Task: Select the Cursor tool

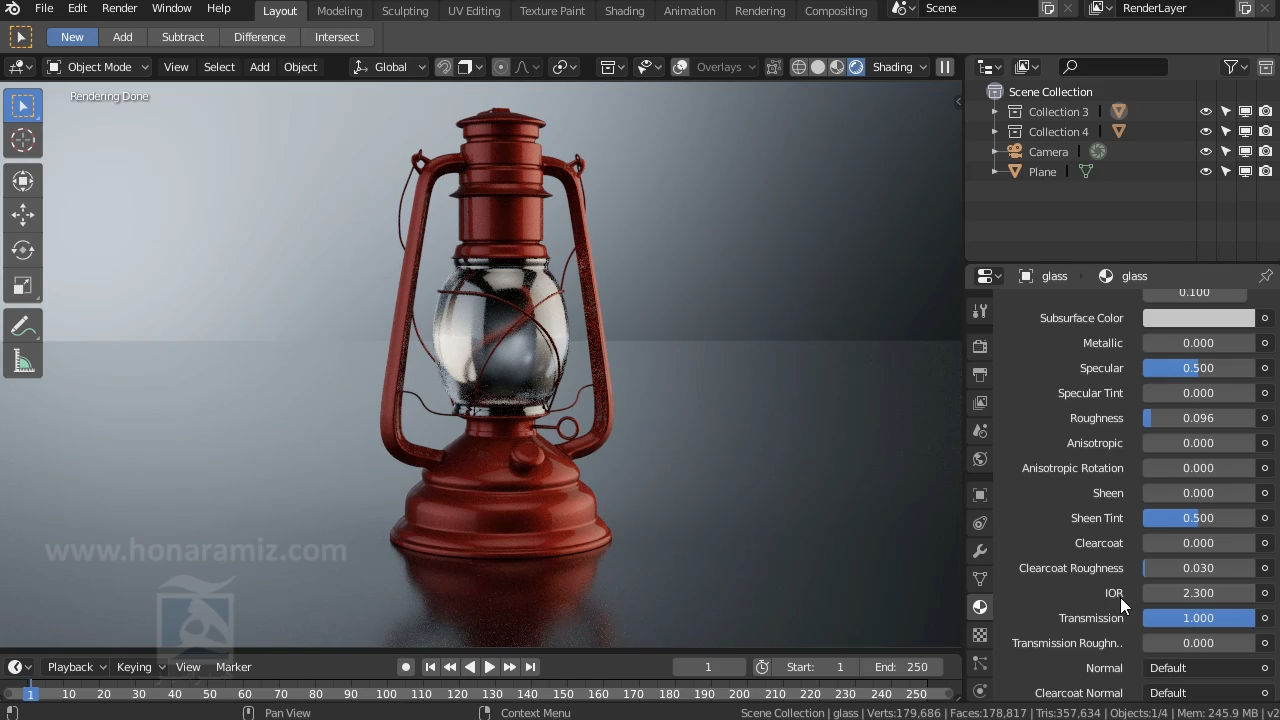Action: [x=23, y=140]
